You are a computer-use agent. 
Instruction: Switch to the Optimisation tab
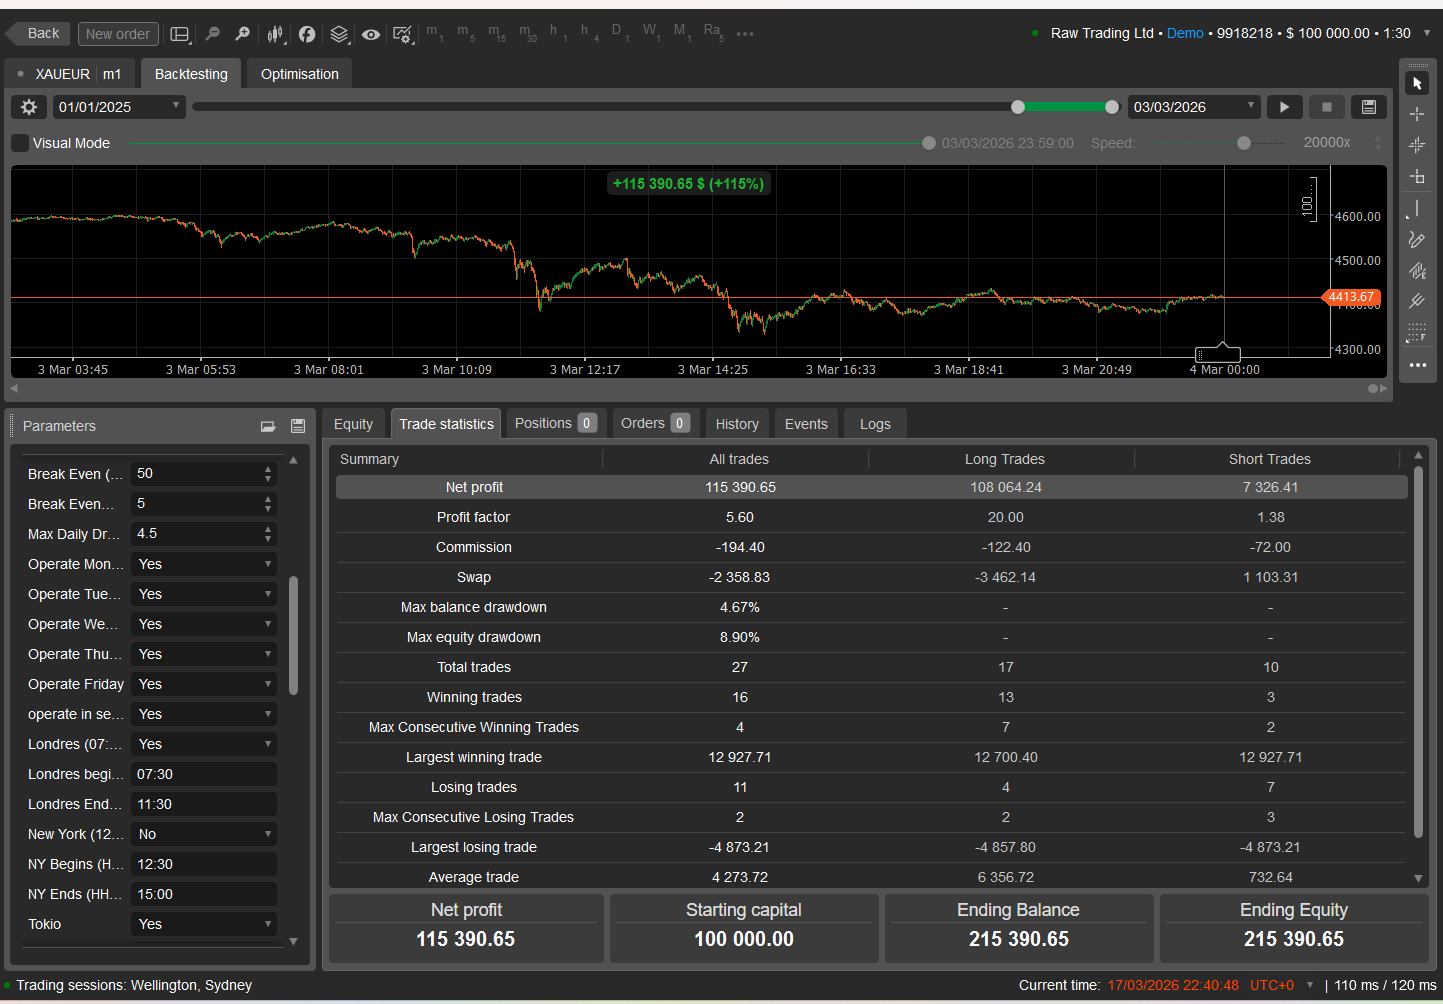click(299, 74)
